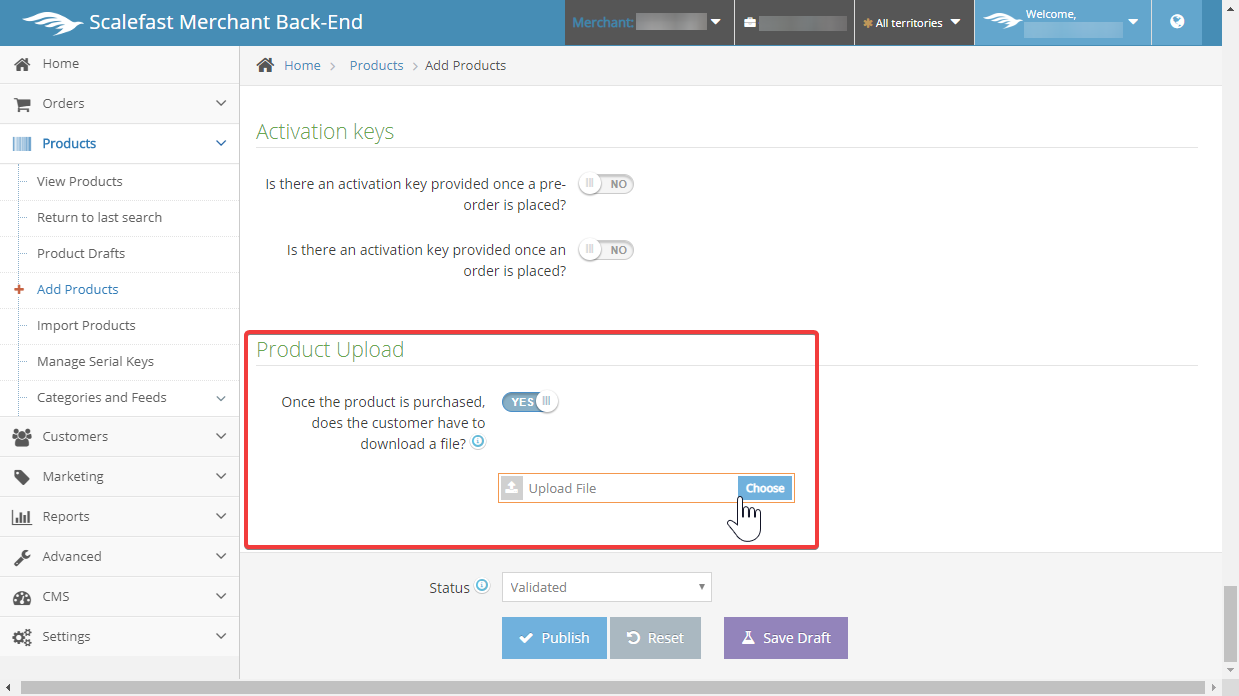Click the home icon in breadcrumb
The height and width of the screenshot is (696, 1239).
(x=265, y=65)
